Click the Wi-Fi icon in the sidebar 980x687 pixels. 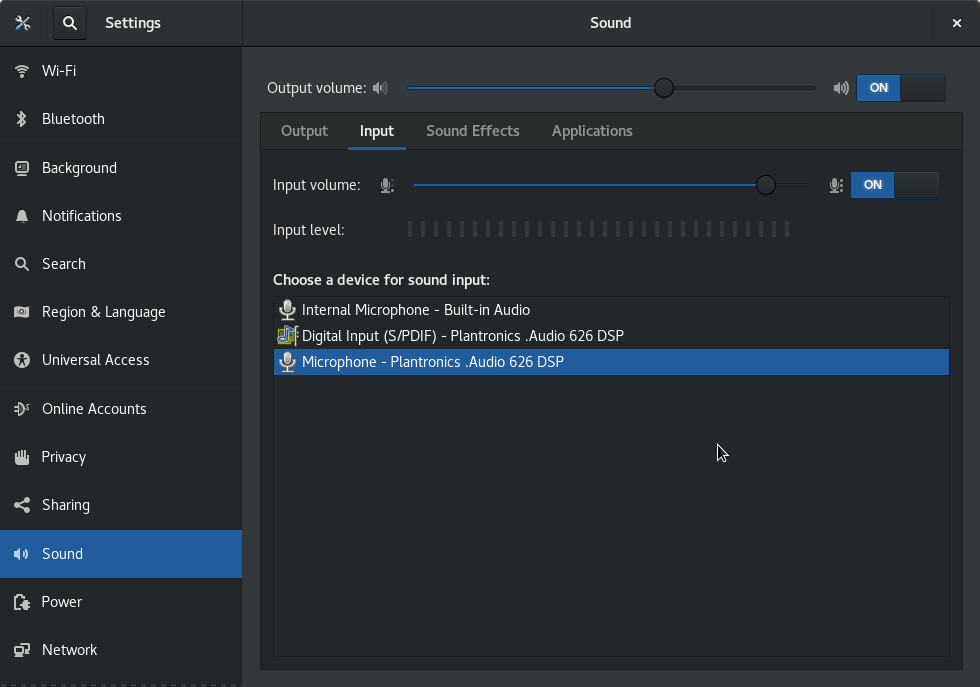pos(21,70)
